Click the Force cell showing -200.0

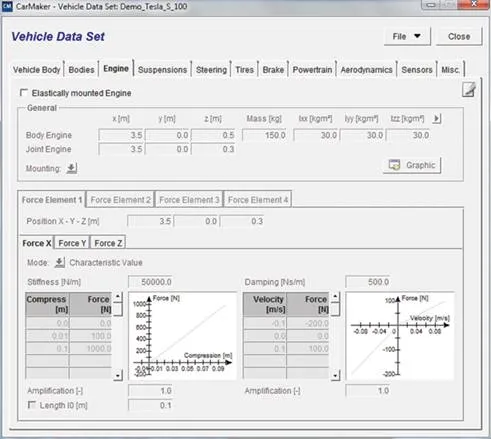(x=308, y=323)
